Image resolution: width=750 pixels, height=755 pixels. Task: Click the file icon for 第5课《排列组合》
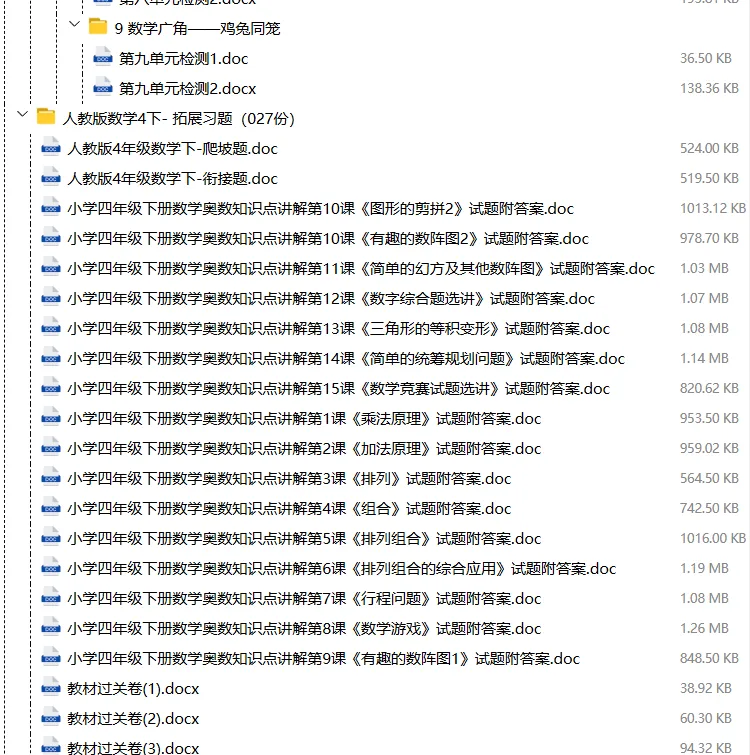51,536
